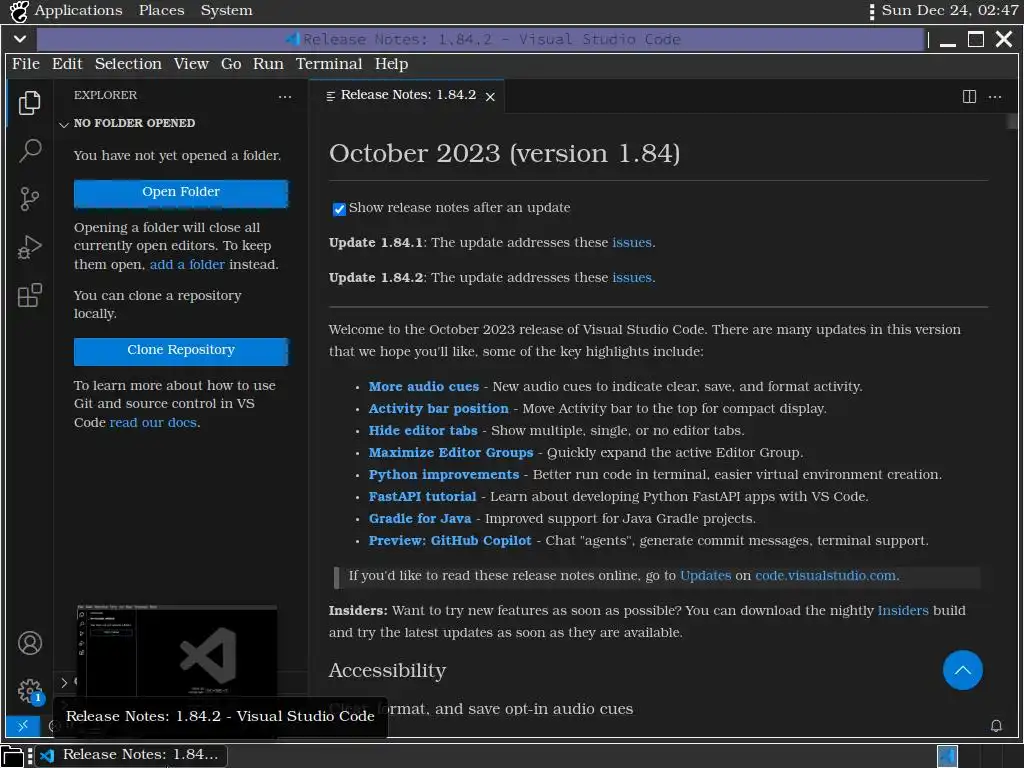The image size is (1024, 768).
Task: Open the Explorer view in activity bar
Action: [29, 103]
